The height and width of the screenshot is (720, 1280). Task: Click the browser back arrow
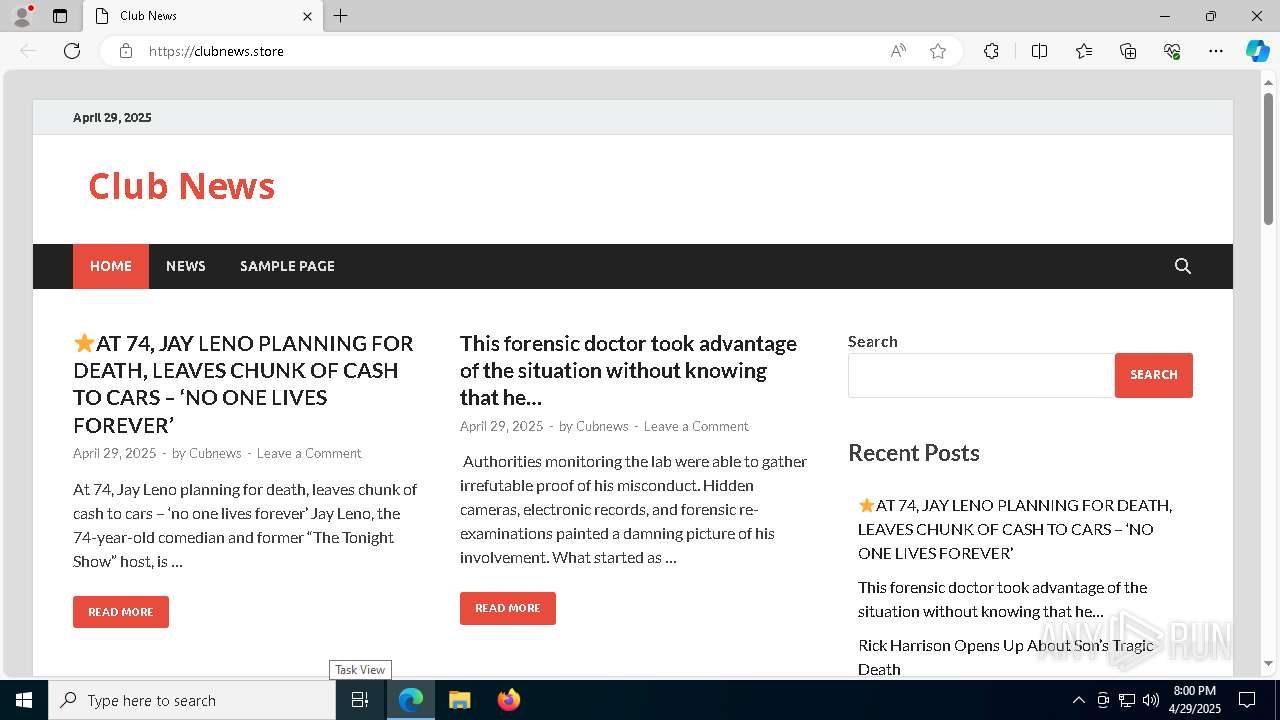point(28,51)
